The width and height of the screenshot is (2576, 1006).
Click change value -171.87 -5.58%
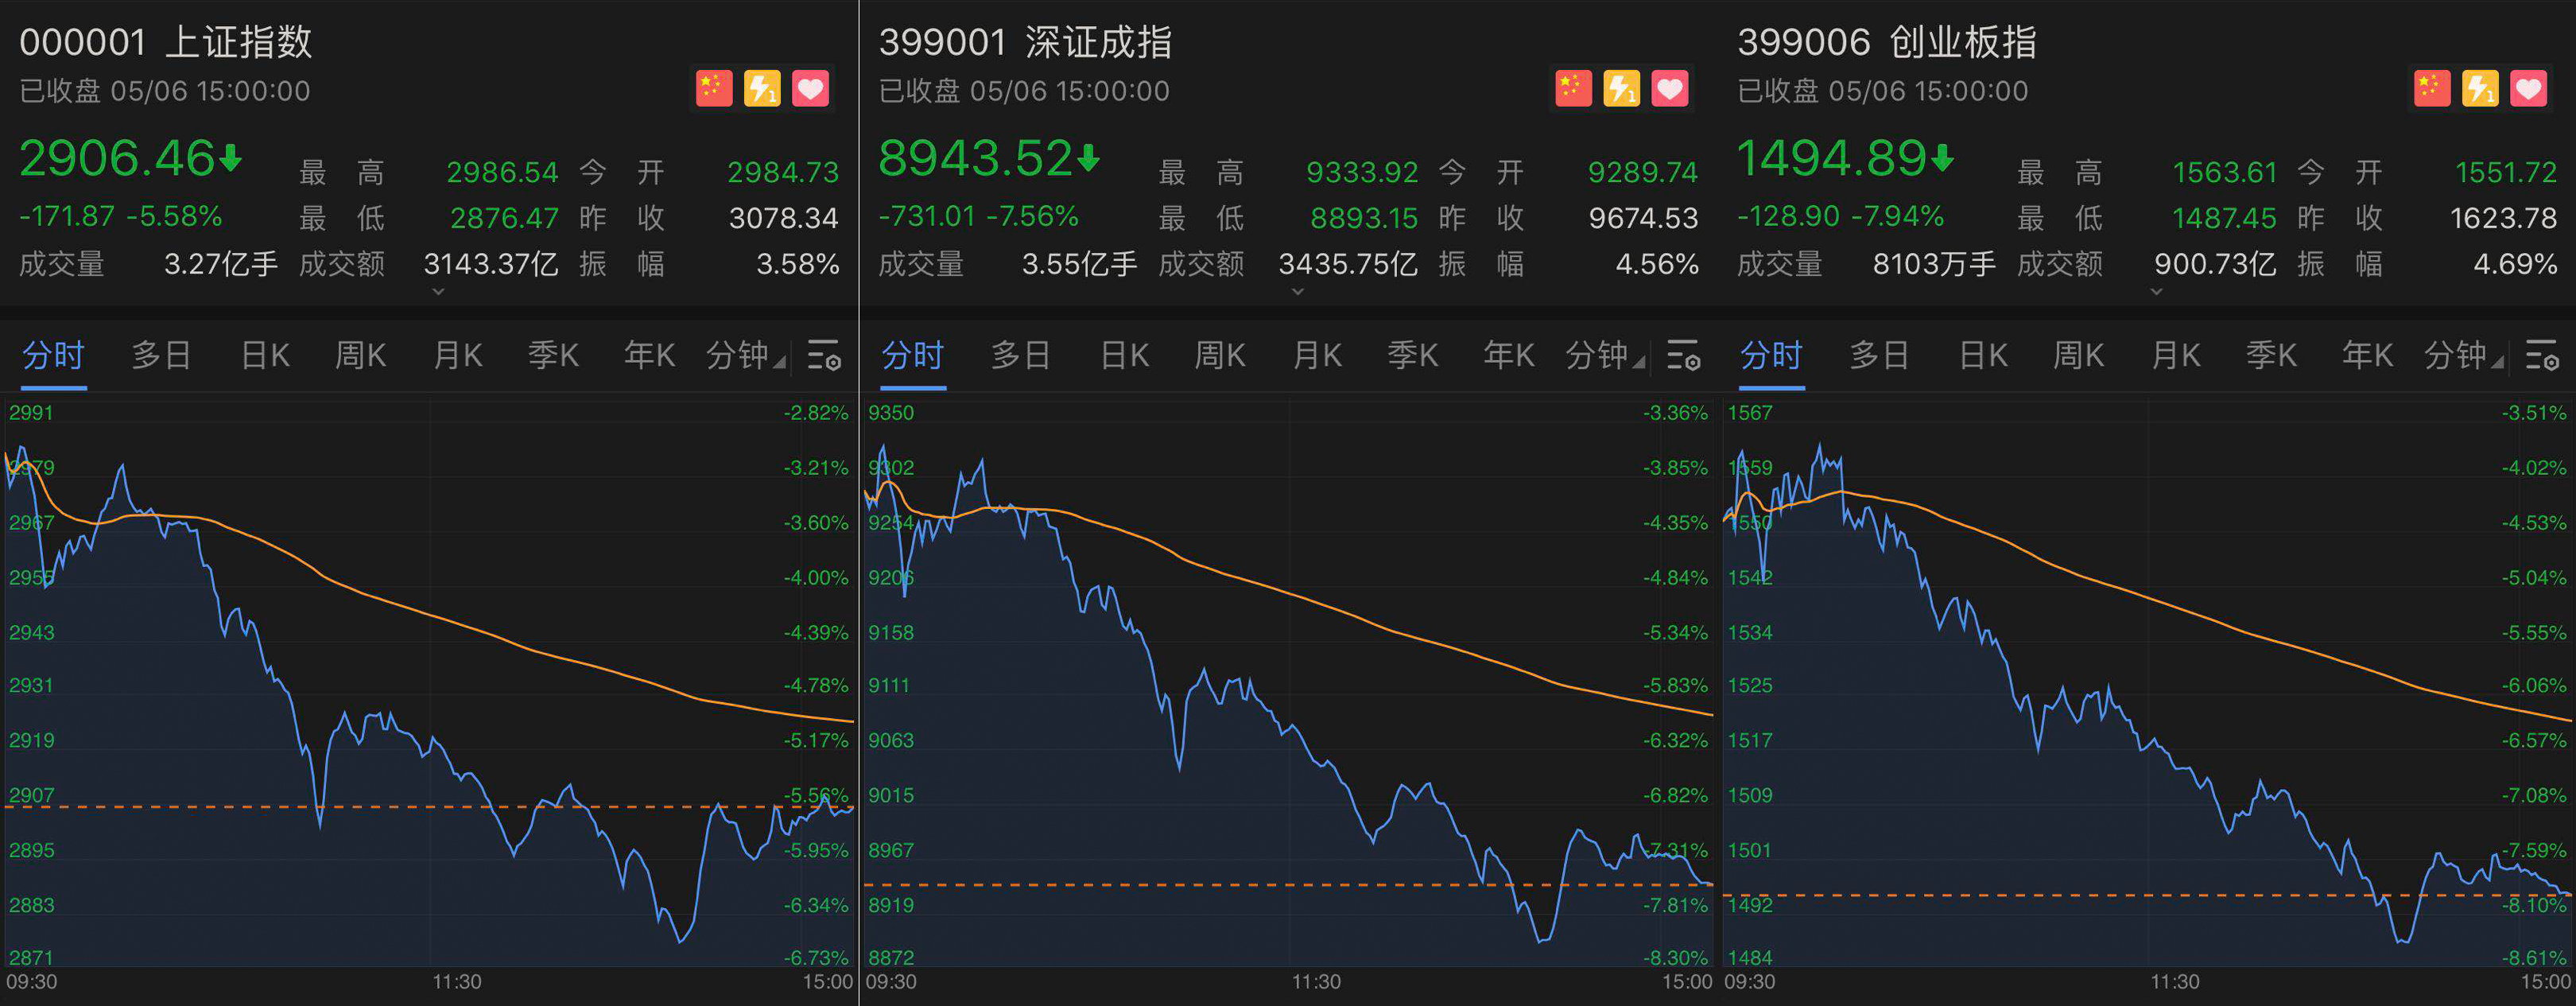click(x=121, y=216)
